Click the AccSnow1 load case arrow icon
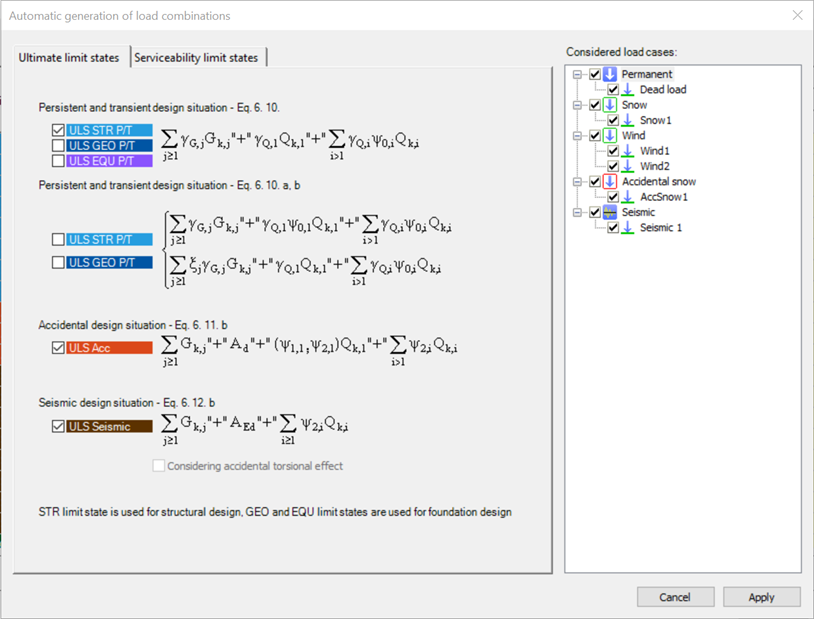 point(628,197)
